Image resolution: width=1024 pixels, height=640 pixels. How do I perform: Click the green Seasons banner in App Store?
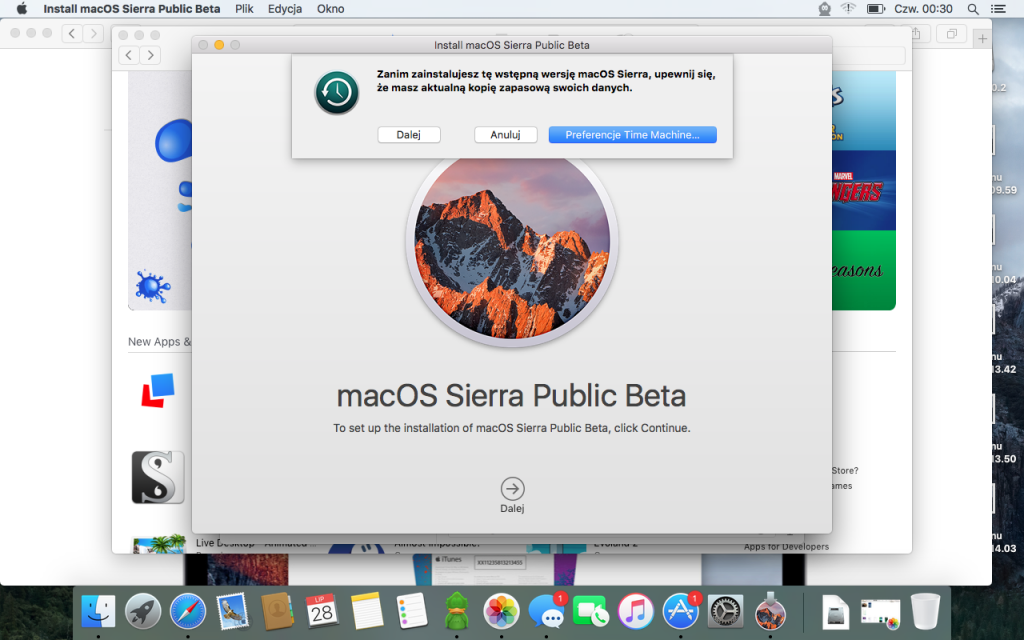(x=863, y=270)
